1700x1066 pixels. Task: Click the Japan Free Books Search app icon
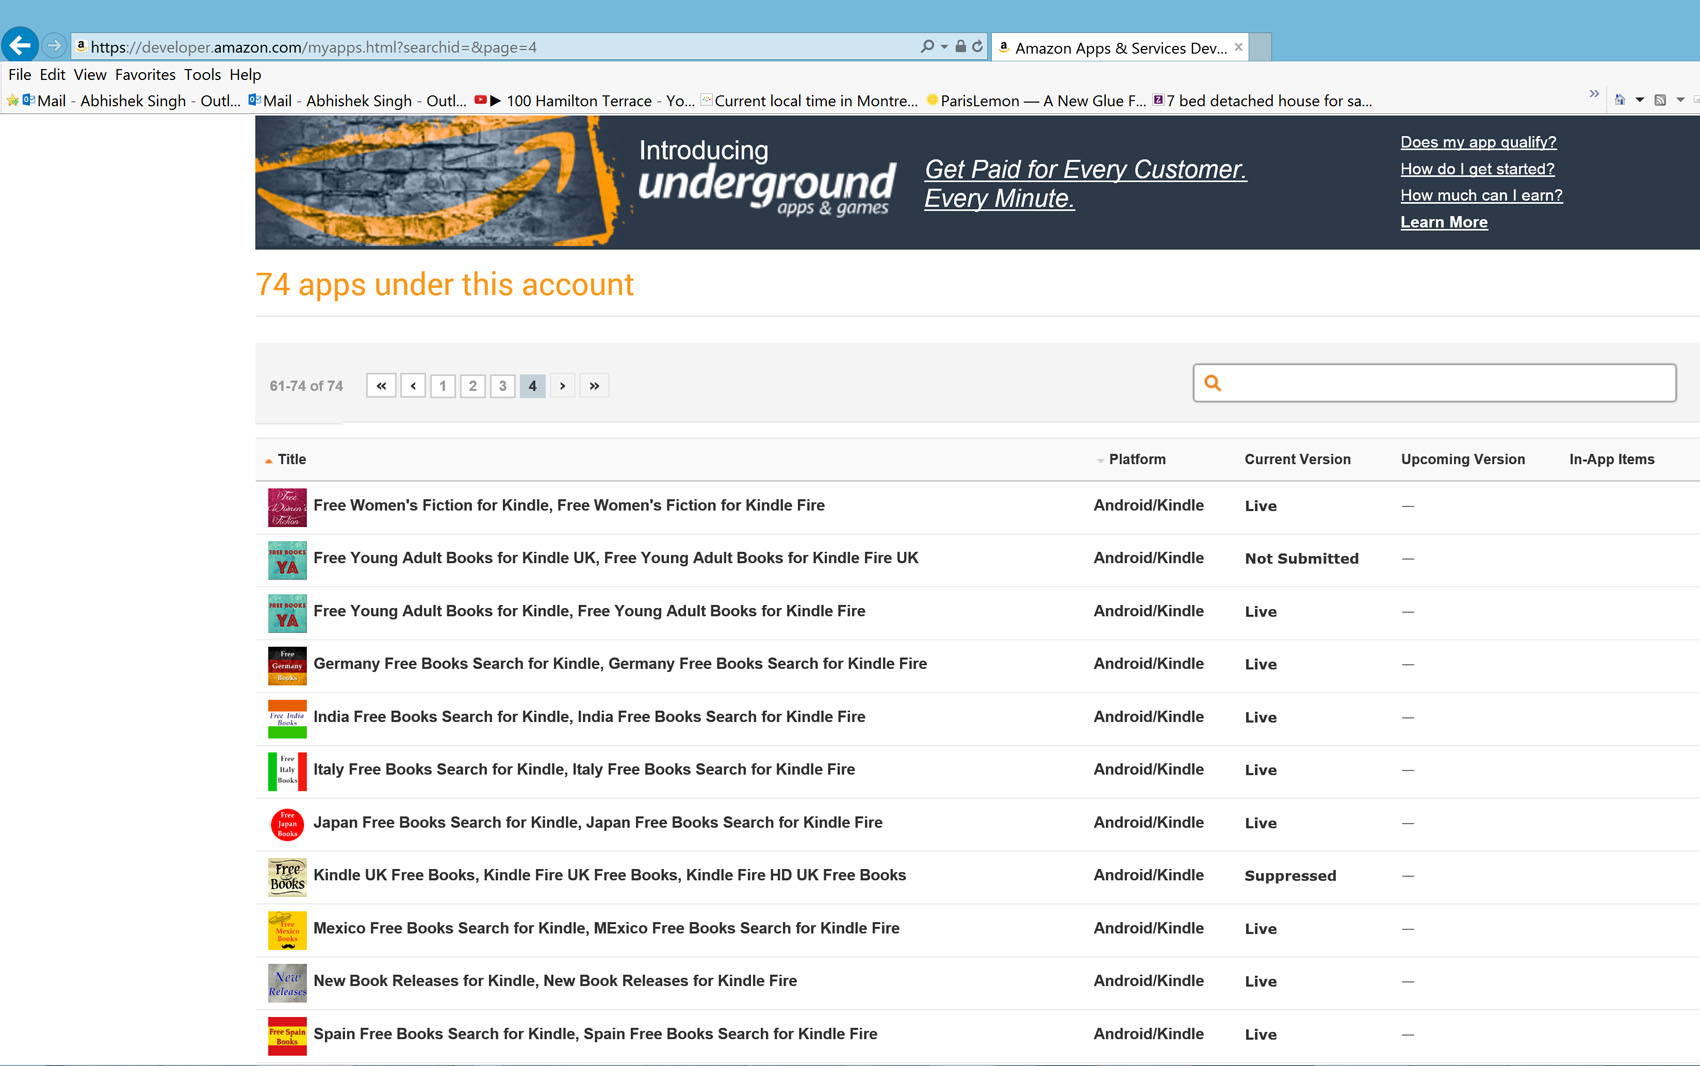click(287, 824)
